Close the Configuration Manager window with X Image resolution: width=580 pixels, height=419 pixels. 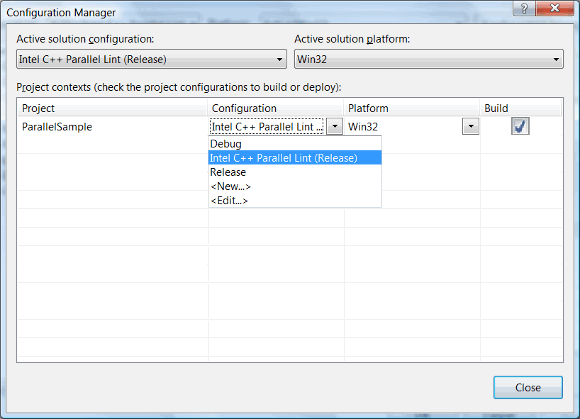click(554, 8)
